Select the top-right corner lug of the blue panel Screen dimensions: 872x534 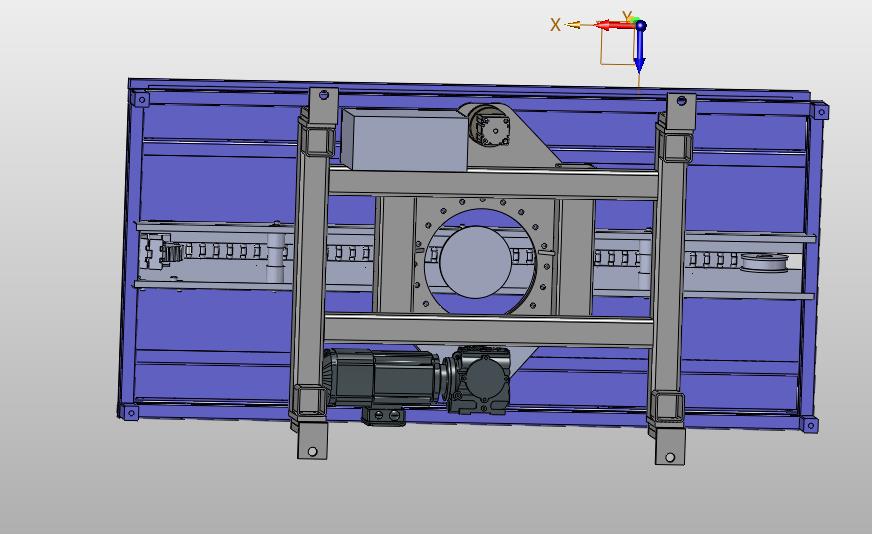tap(821, 111)
